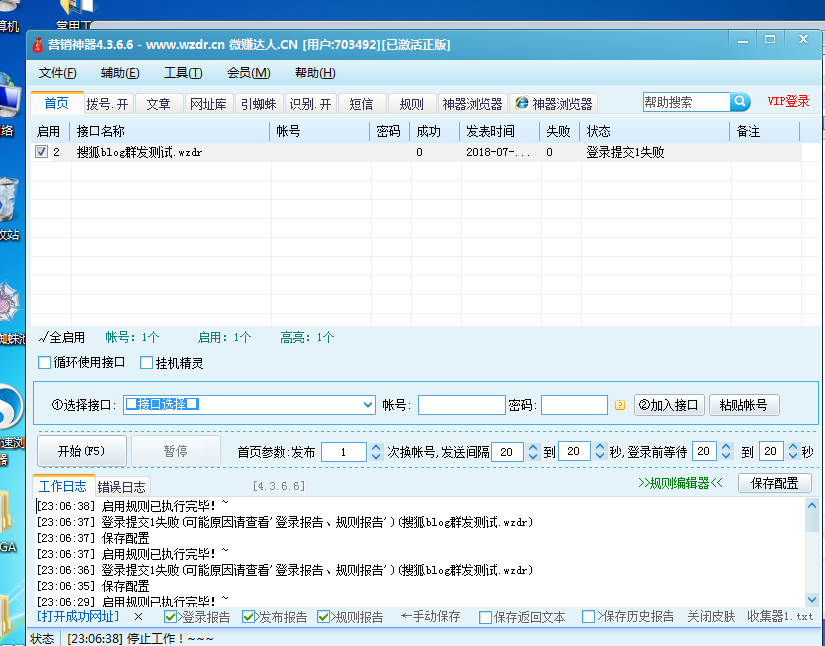Click the 帐号 account input field

coord(461,405)
